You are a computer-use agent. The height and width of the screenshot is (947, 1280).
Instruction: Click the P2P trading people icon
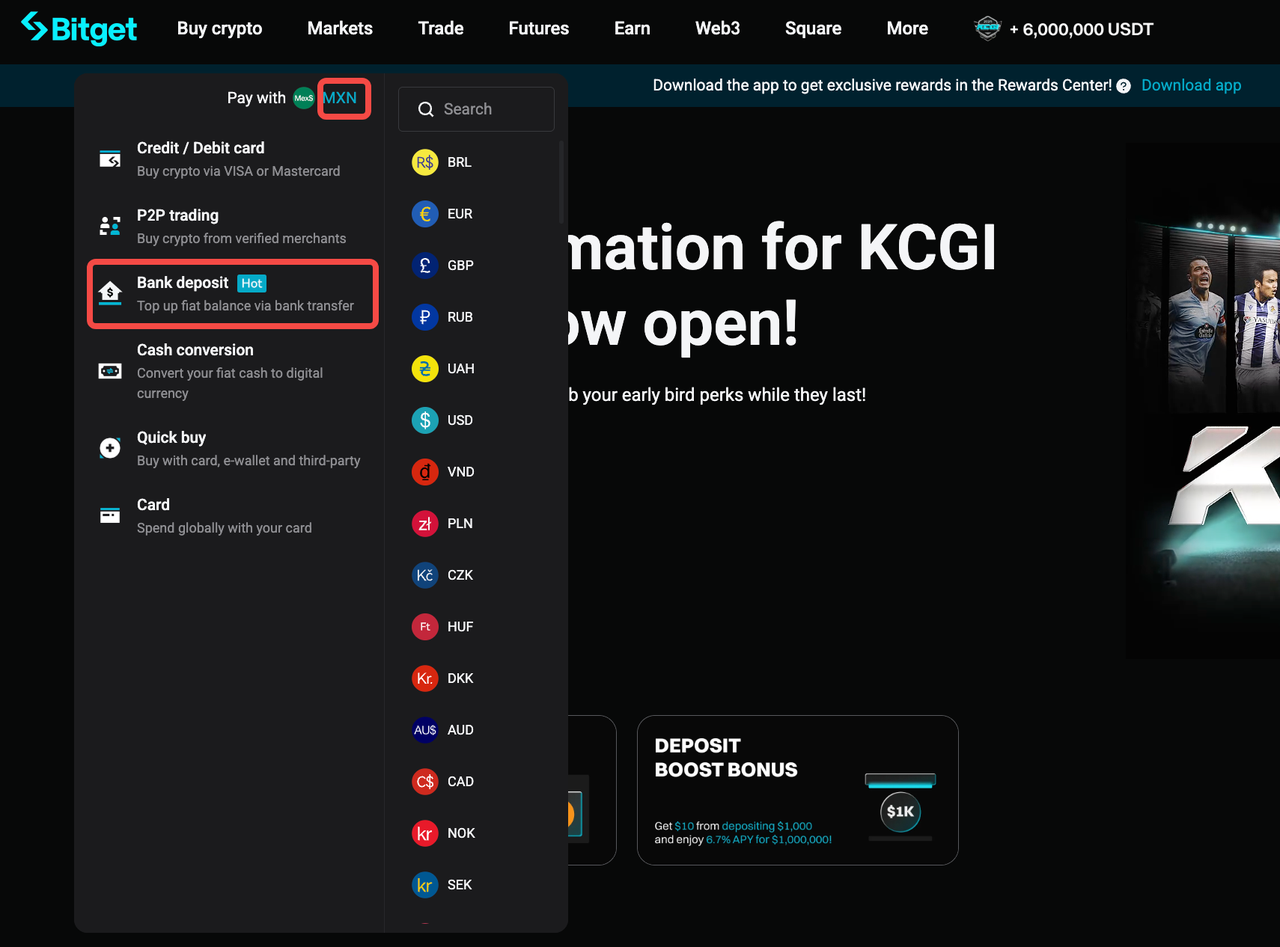(110, 226)
